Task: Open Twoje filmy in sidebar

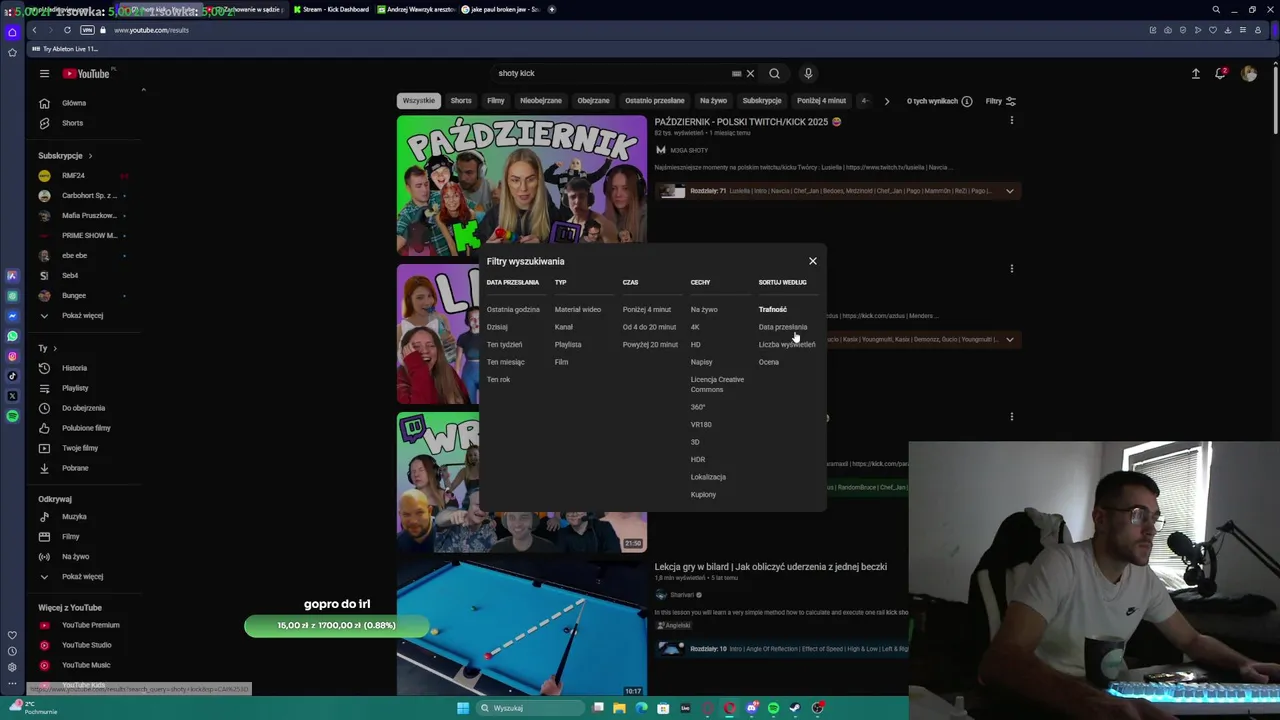Action: (80, 448)
